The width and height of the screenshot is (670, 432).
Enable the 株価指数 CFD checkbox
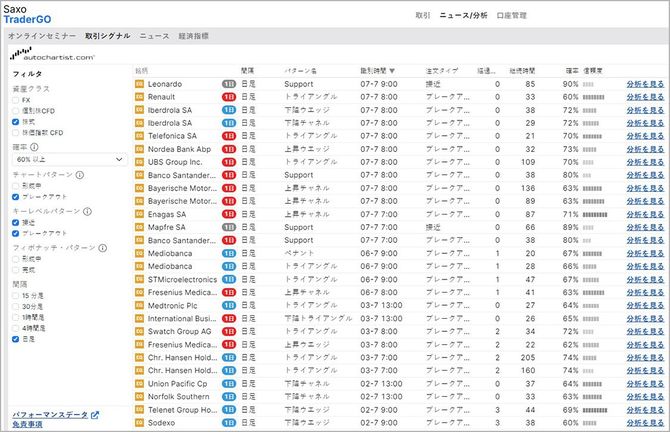click(16, 133)
